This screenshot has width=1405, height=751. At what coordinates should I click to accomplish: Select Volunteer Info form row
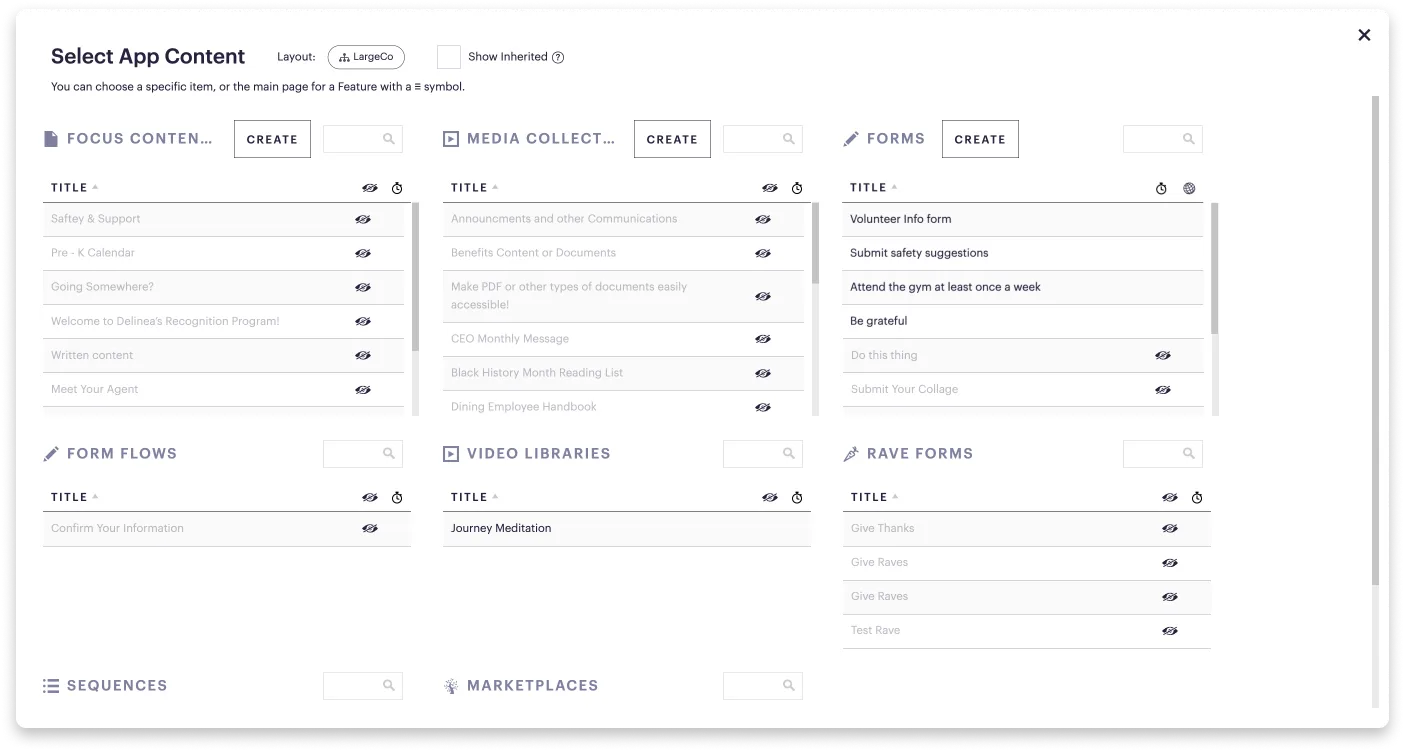pyautogui.click(x=1023, y=219)
